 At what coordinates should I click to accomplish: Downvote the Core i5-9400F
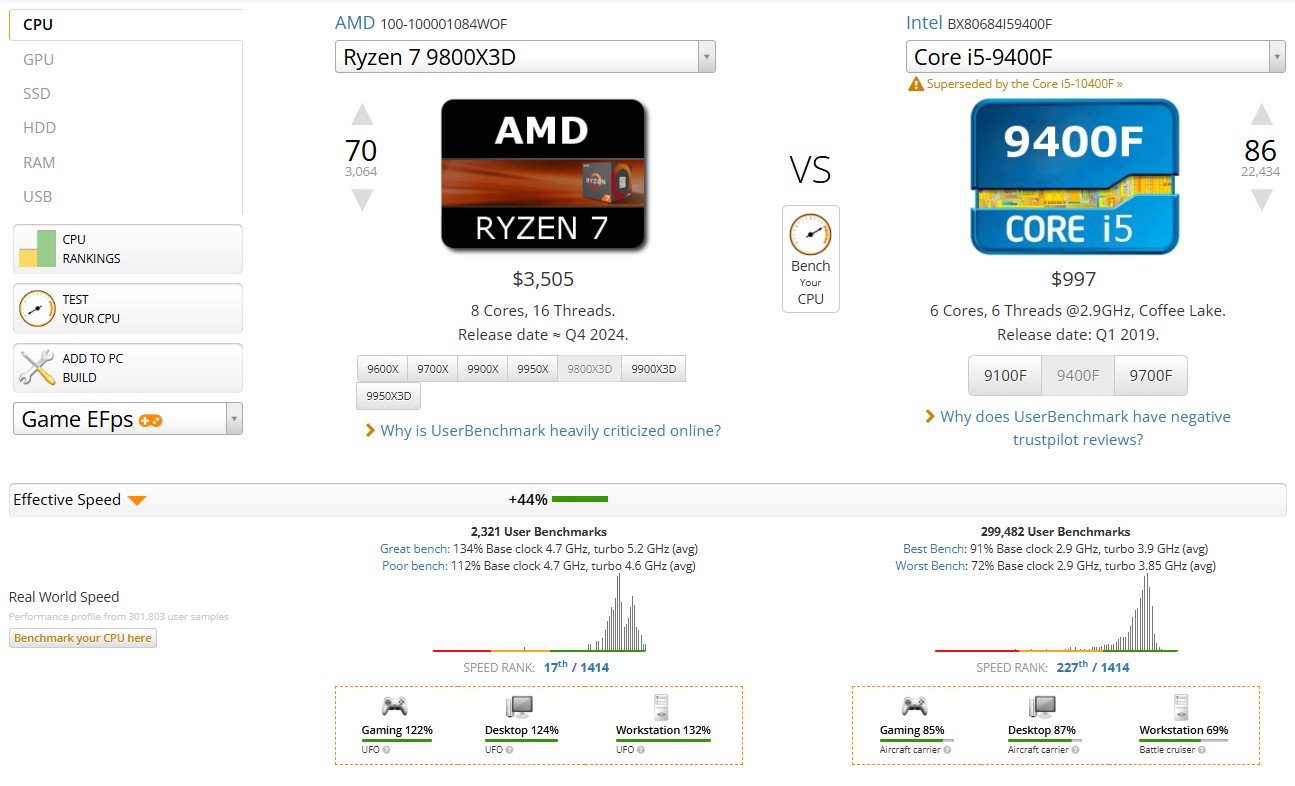tap(1261, 200)
